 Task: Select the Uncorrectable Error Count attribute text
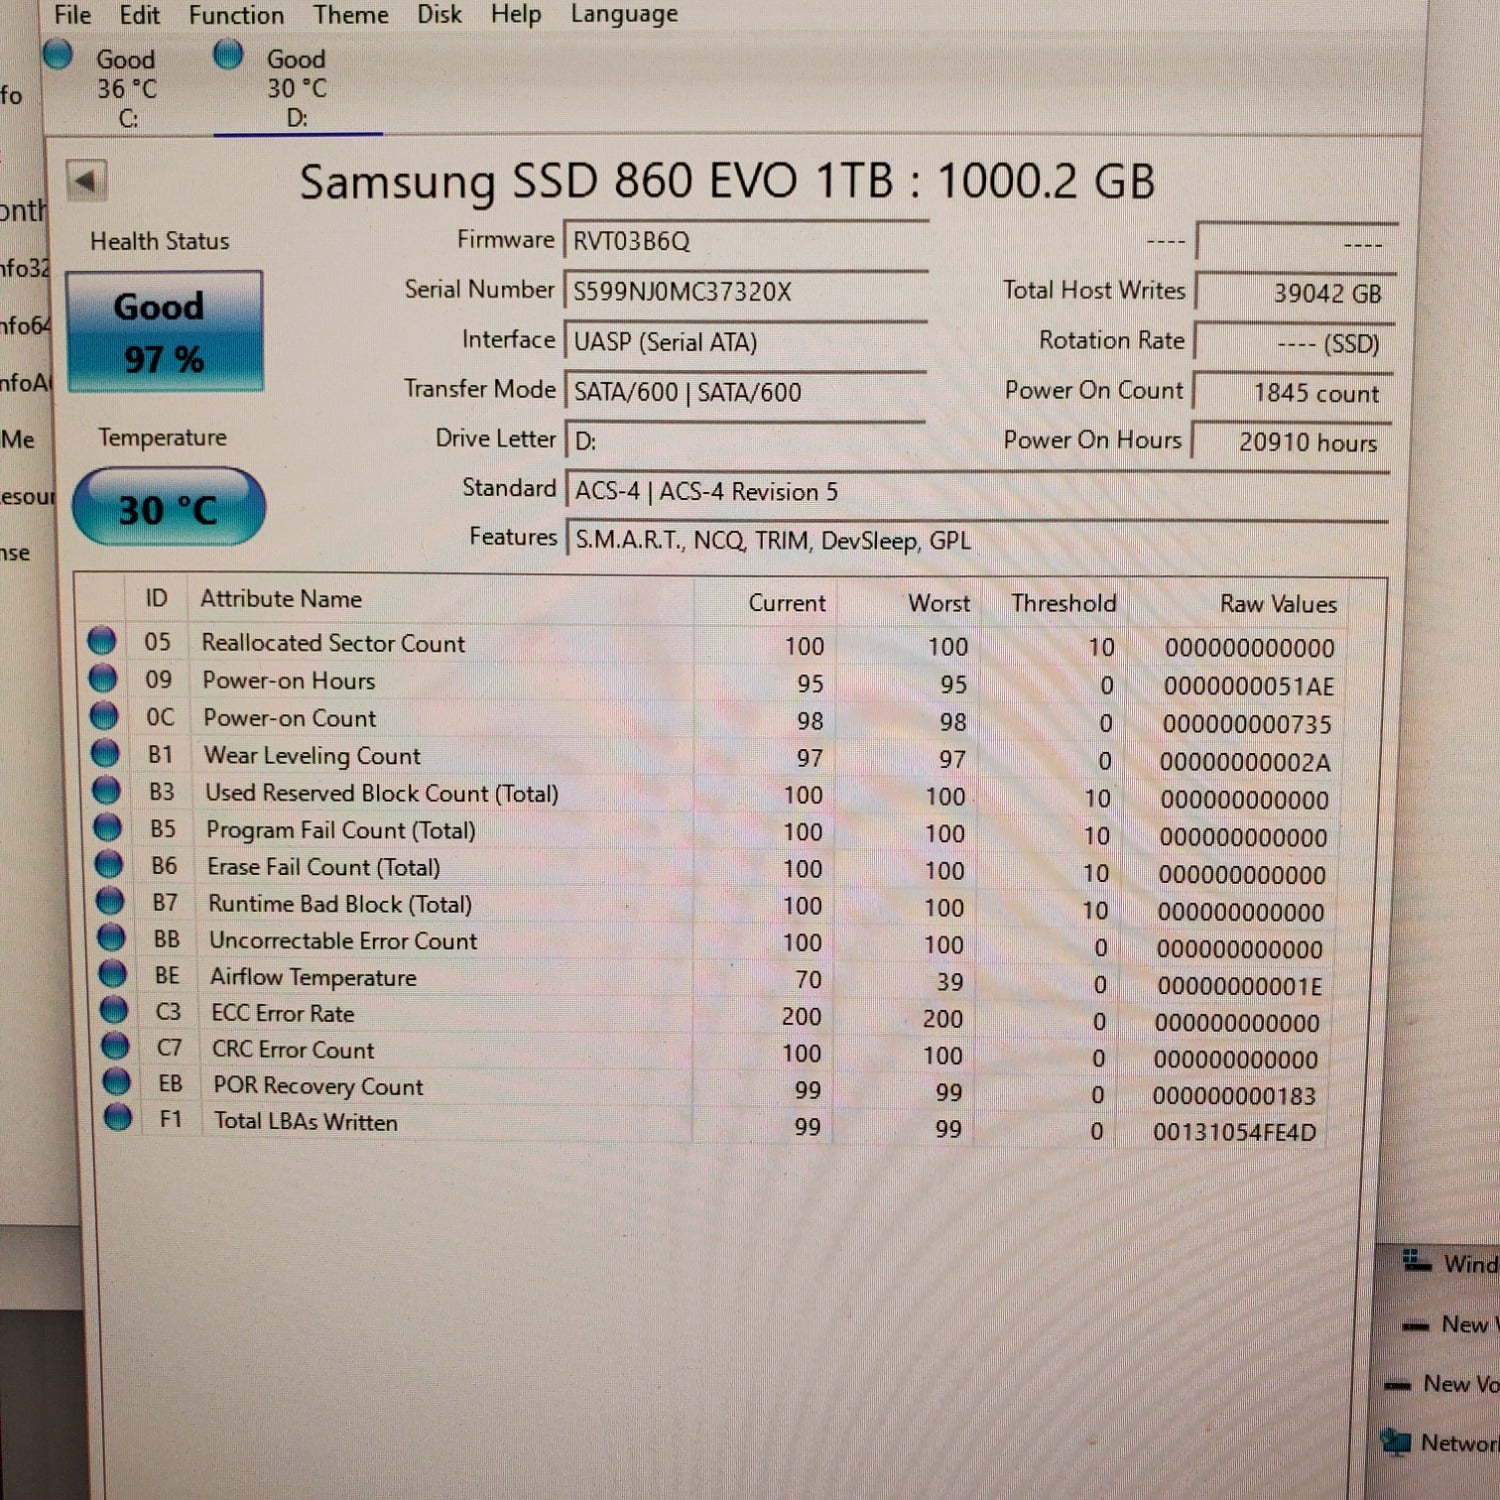343,941
